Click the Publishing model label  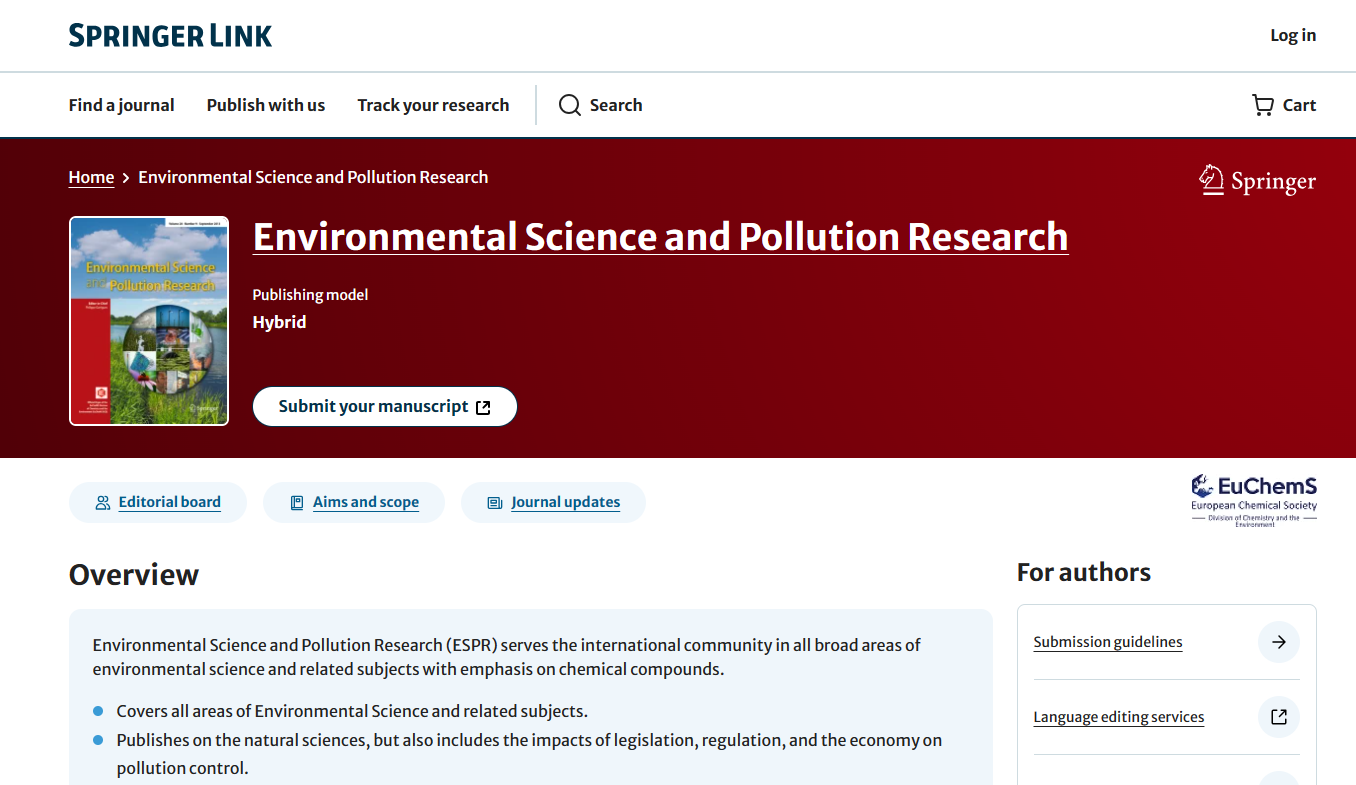(310, 295)
